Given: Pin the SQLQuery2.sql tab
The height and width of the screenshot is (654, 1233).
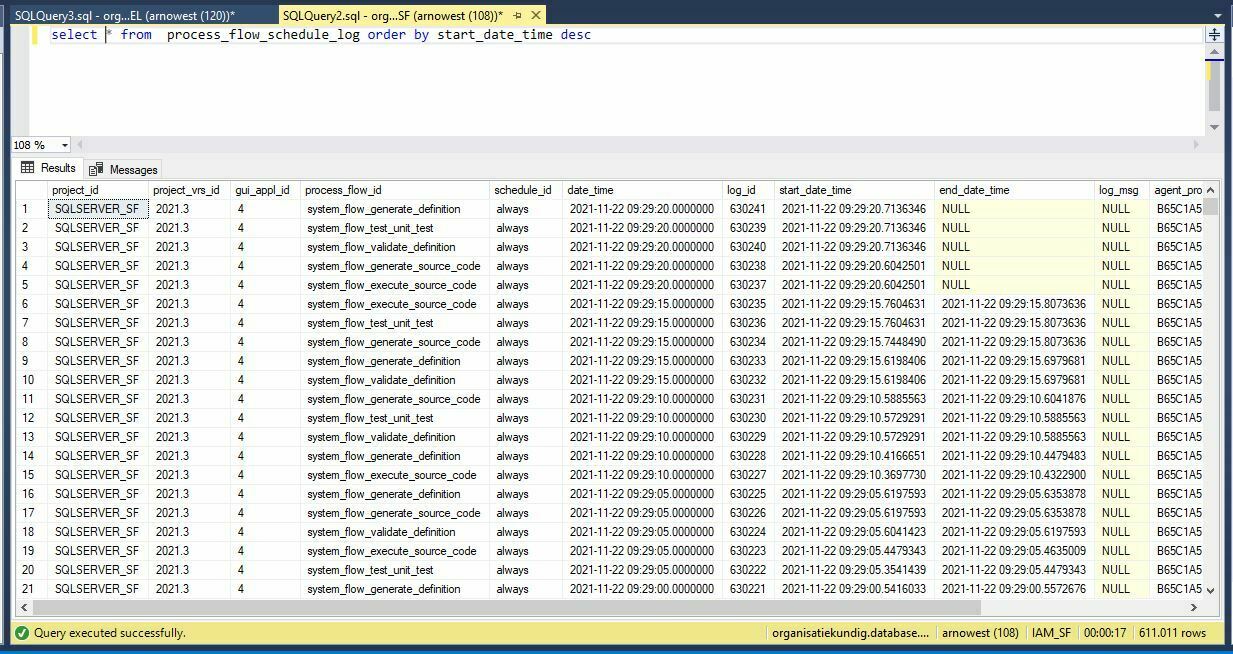Looking at the screenshot, I should point(517,15).
